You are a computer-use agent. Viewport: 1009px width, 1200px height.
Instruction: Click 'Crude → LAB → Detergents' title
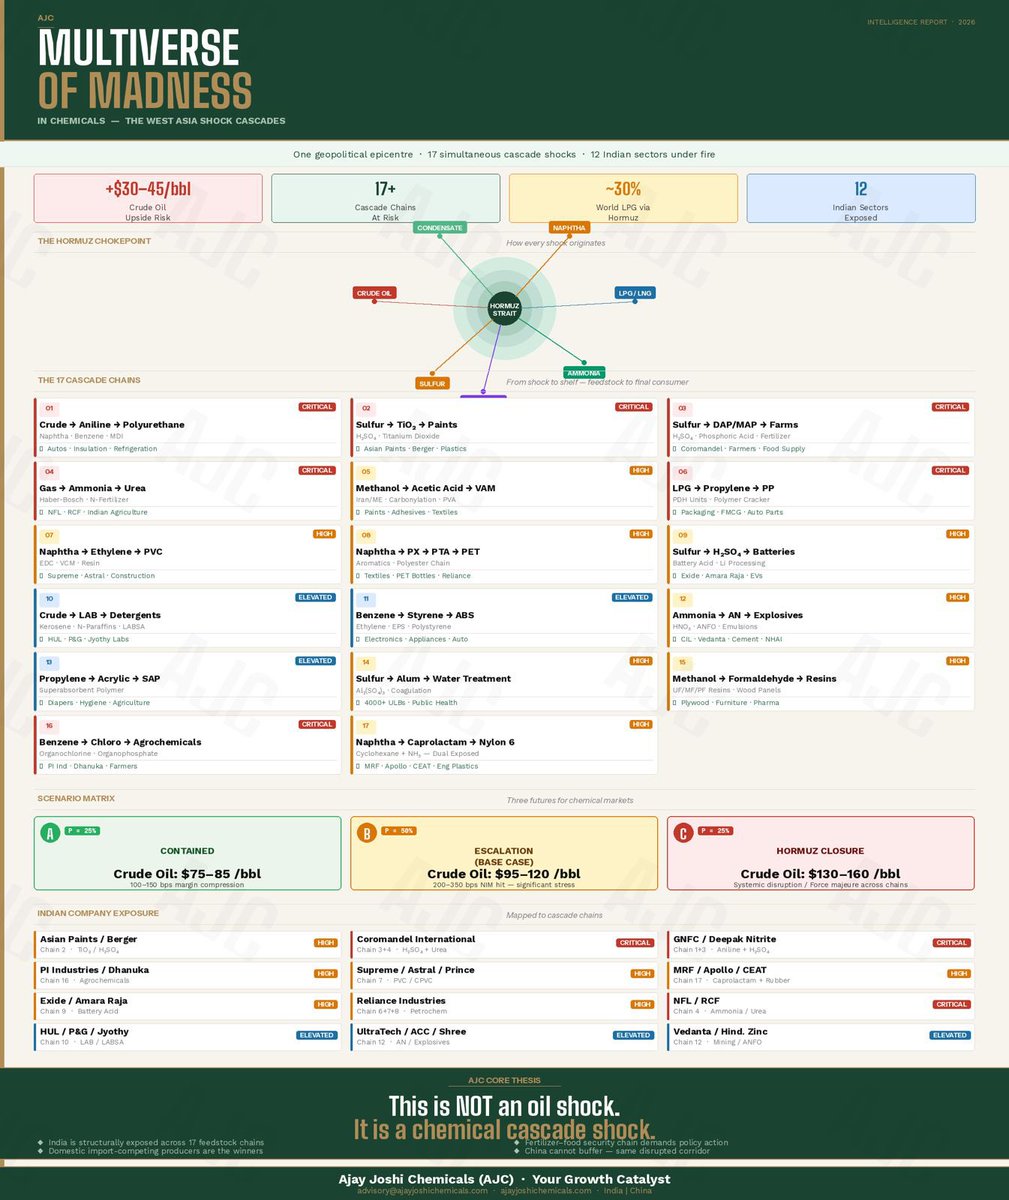(x=103, y=615)
